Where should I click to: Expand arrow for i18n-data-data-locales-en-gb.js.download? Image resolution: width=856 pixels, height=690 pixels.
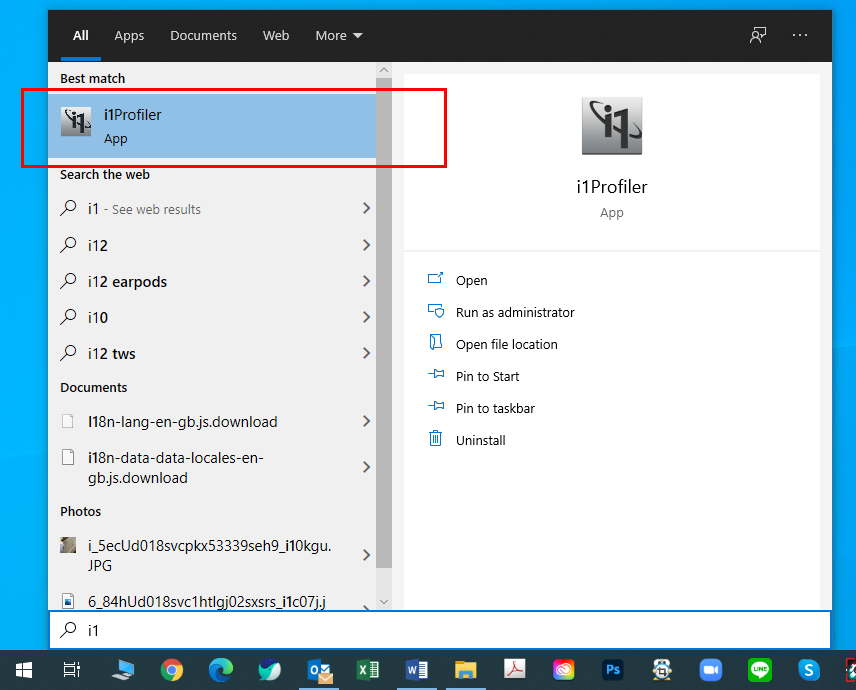click(366, 467)
